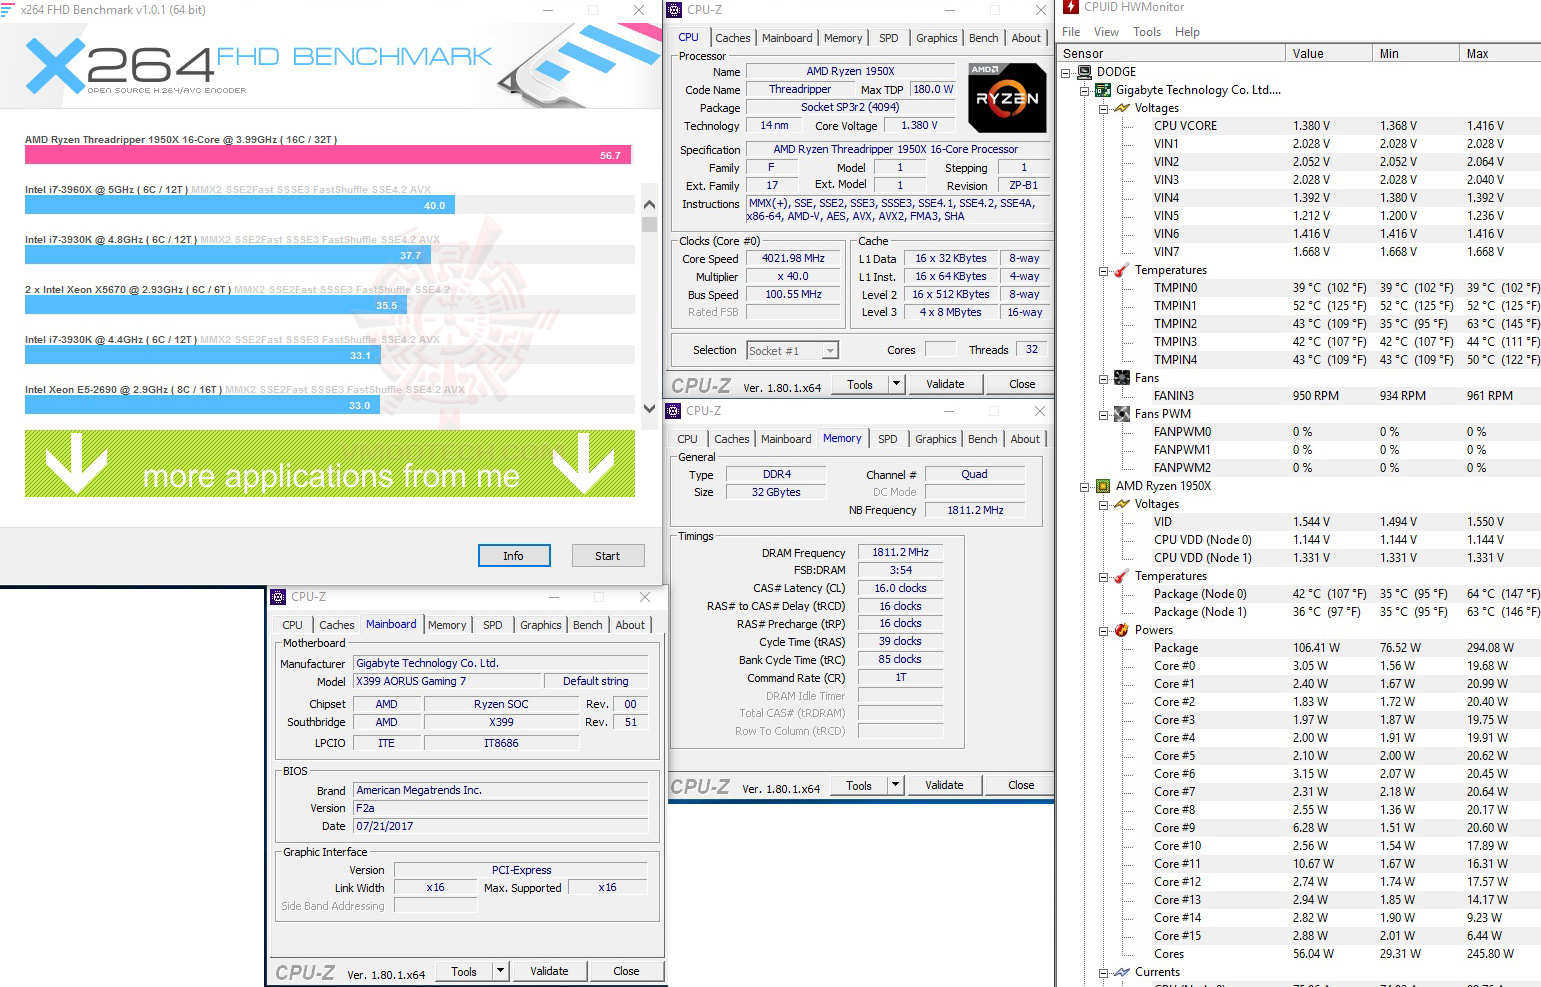This screenshot has height=987, width=1541.
Task: Collapse the AMD Ryzen 1950X node
Action: 1084,487
